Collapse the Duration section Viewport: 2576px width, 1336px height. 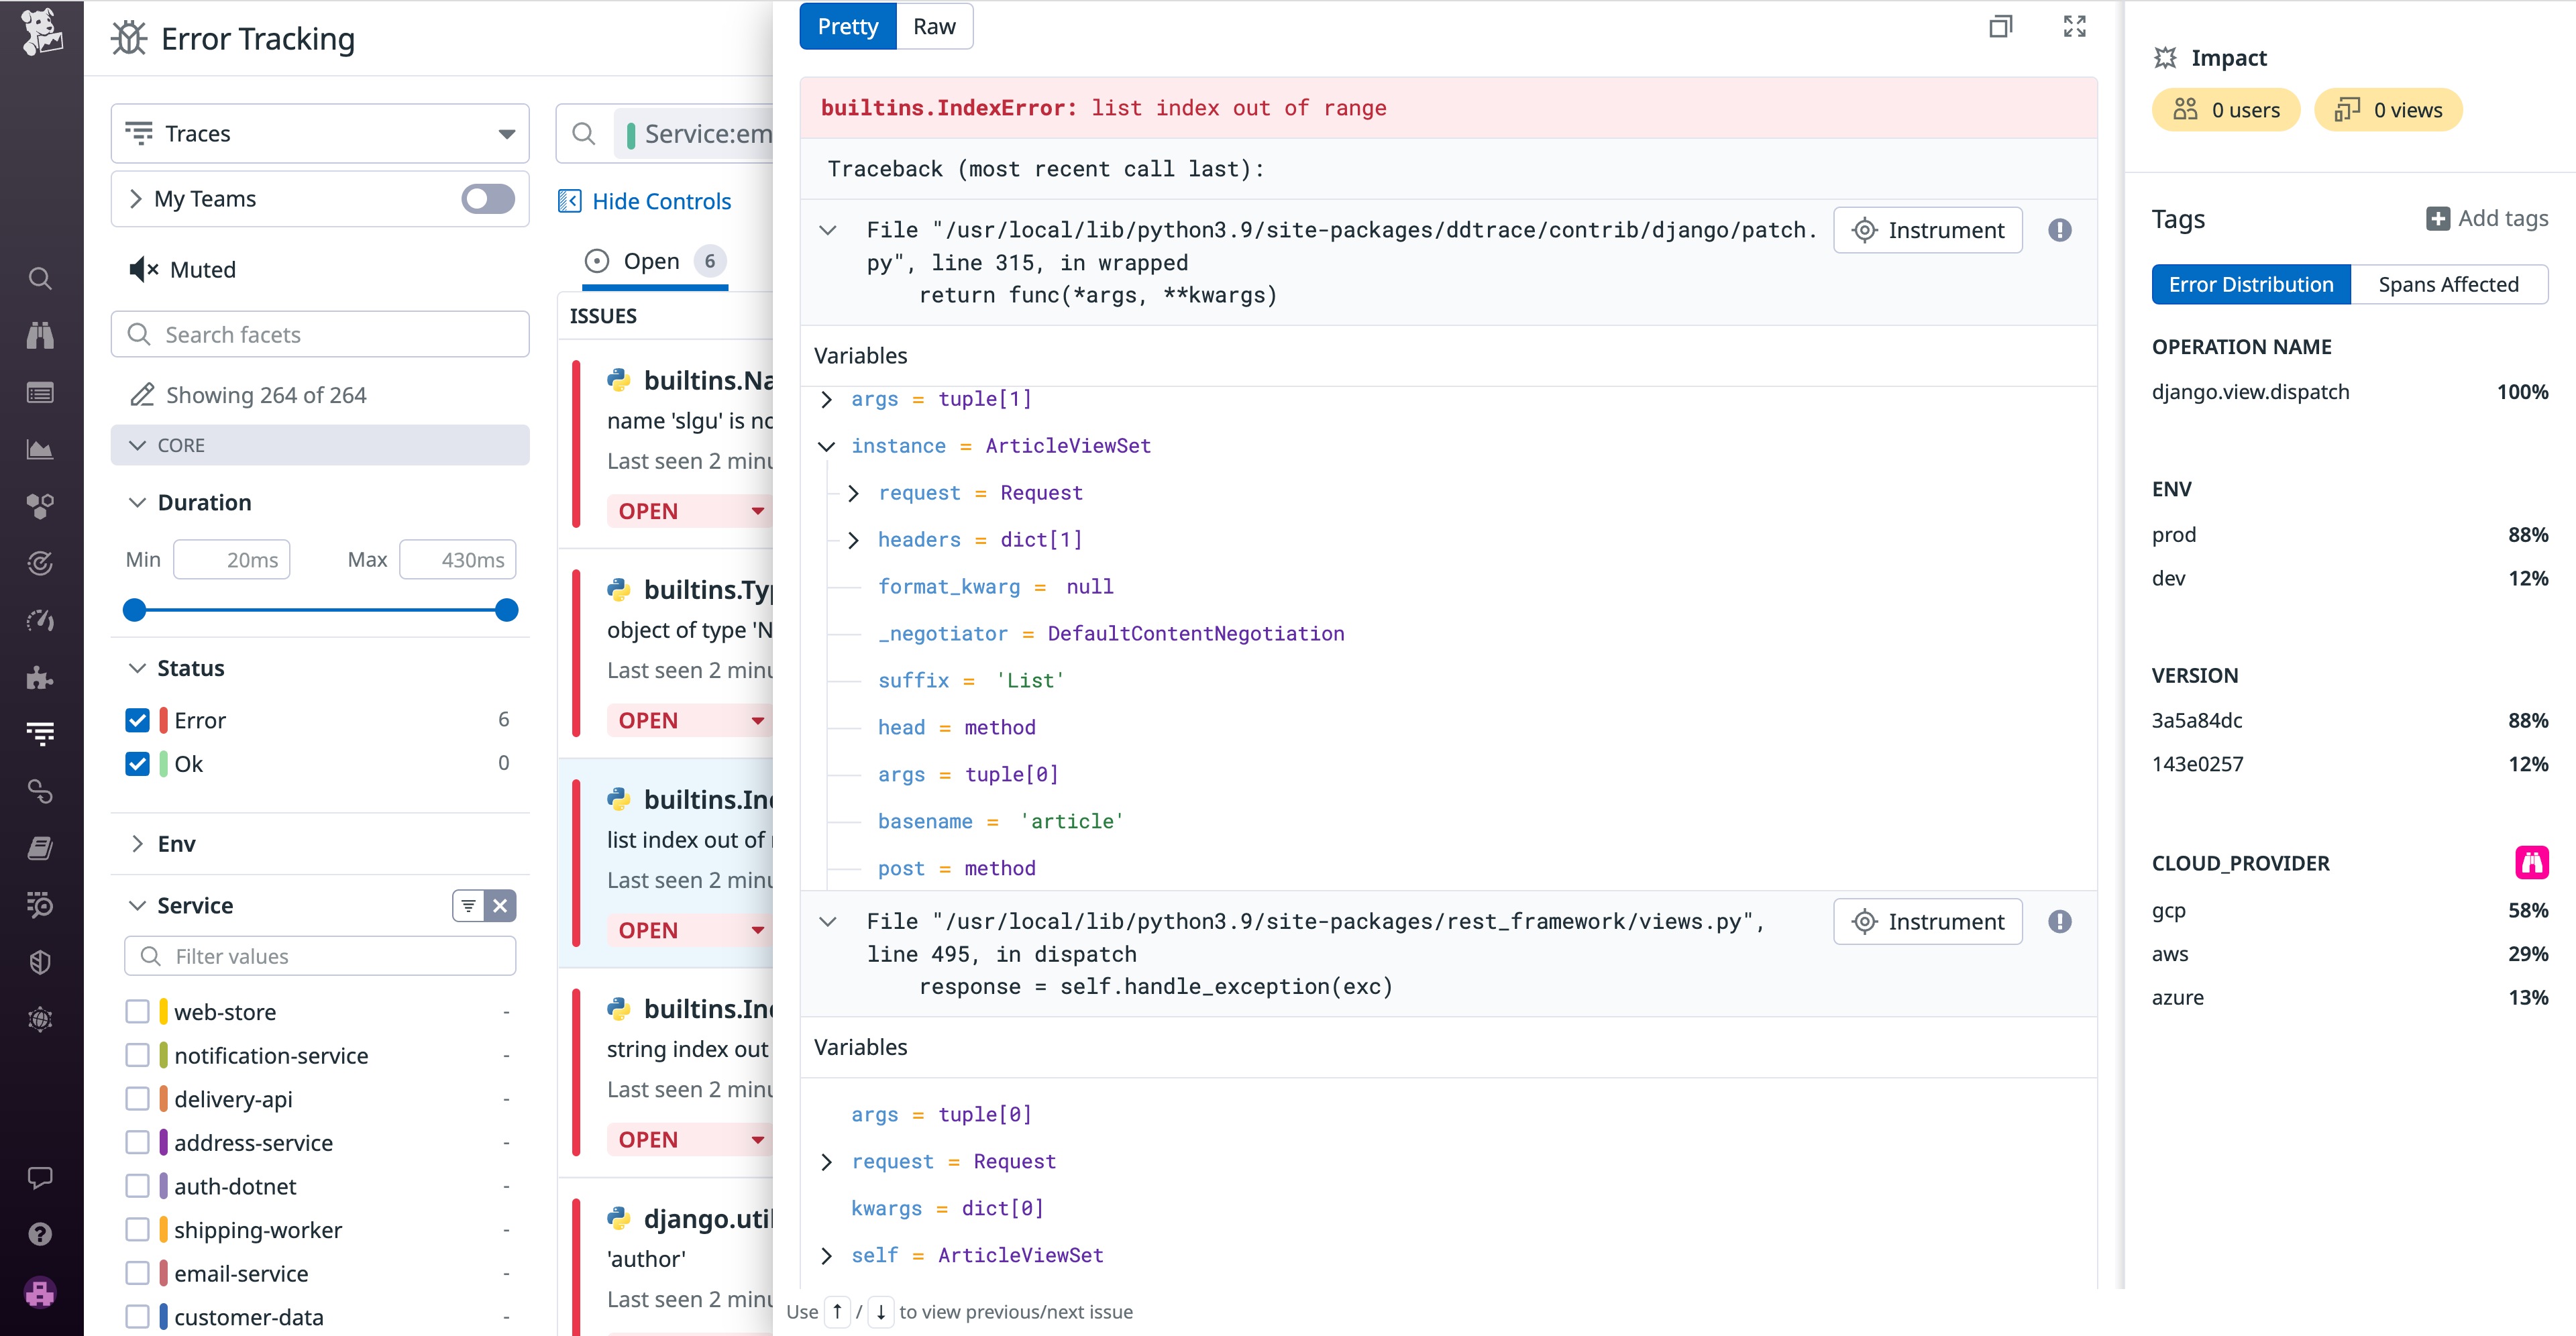[139, 502]
